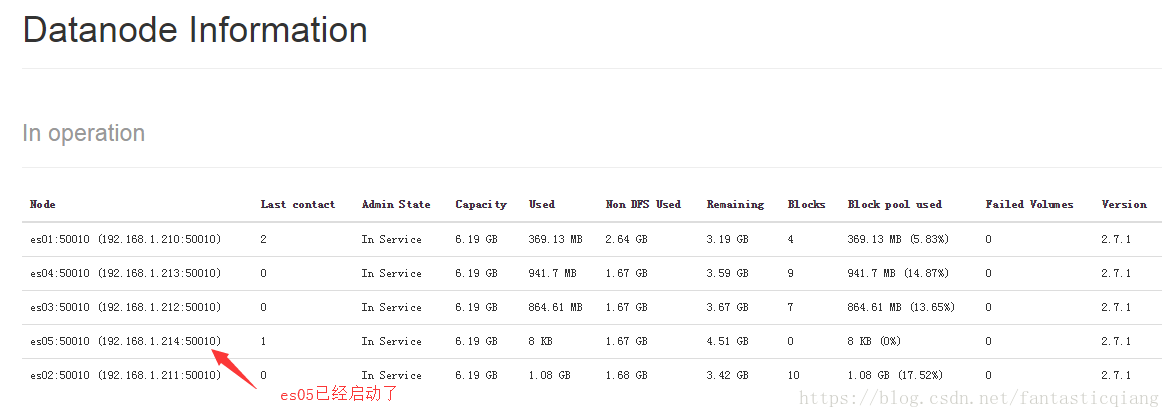
Task: Select the es04:50010 node entry
Action: (x=126, y=273)
